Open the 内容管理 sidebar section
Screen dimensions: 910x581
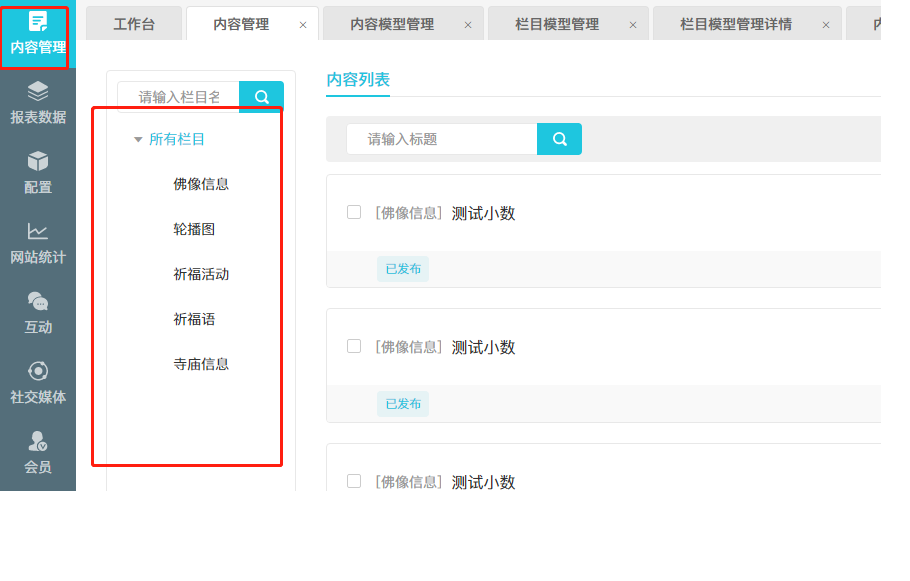[x=37, y=35]
